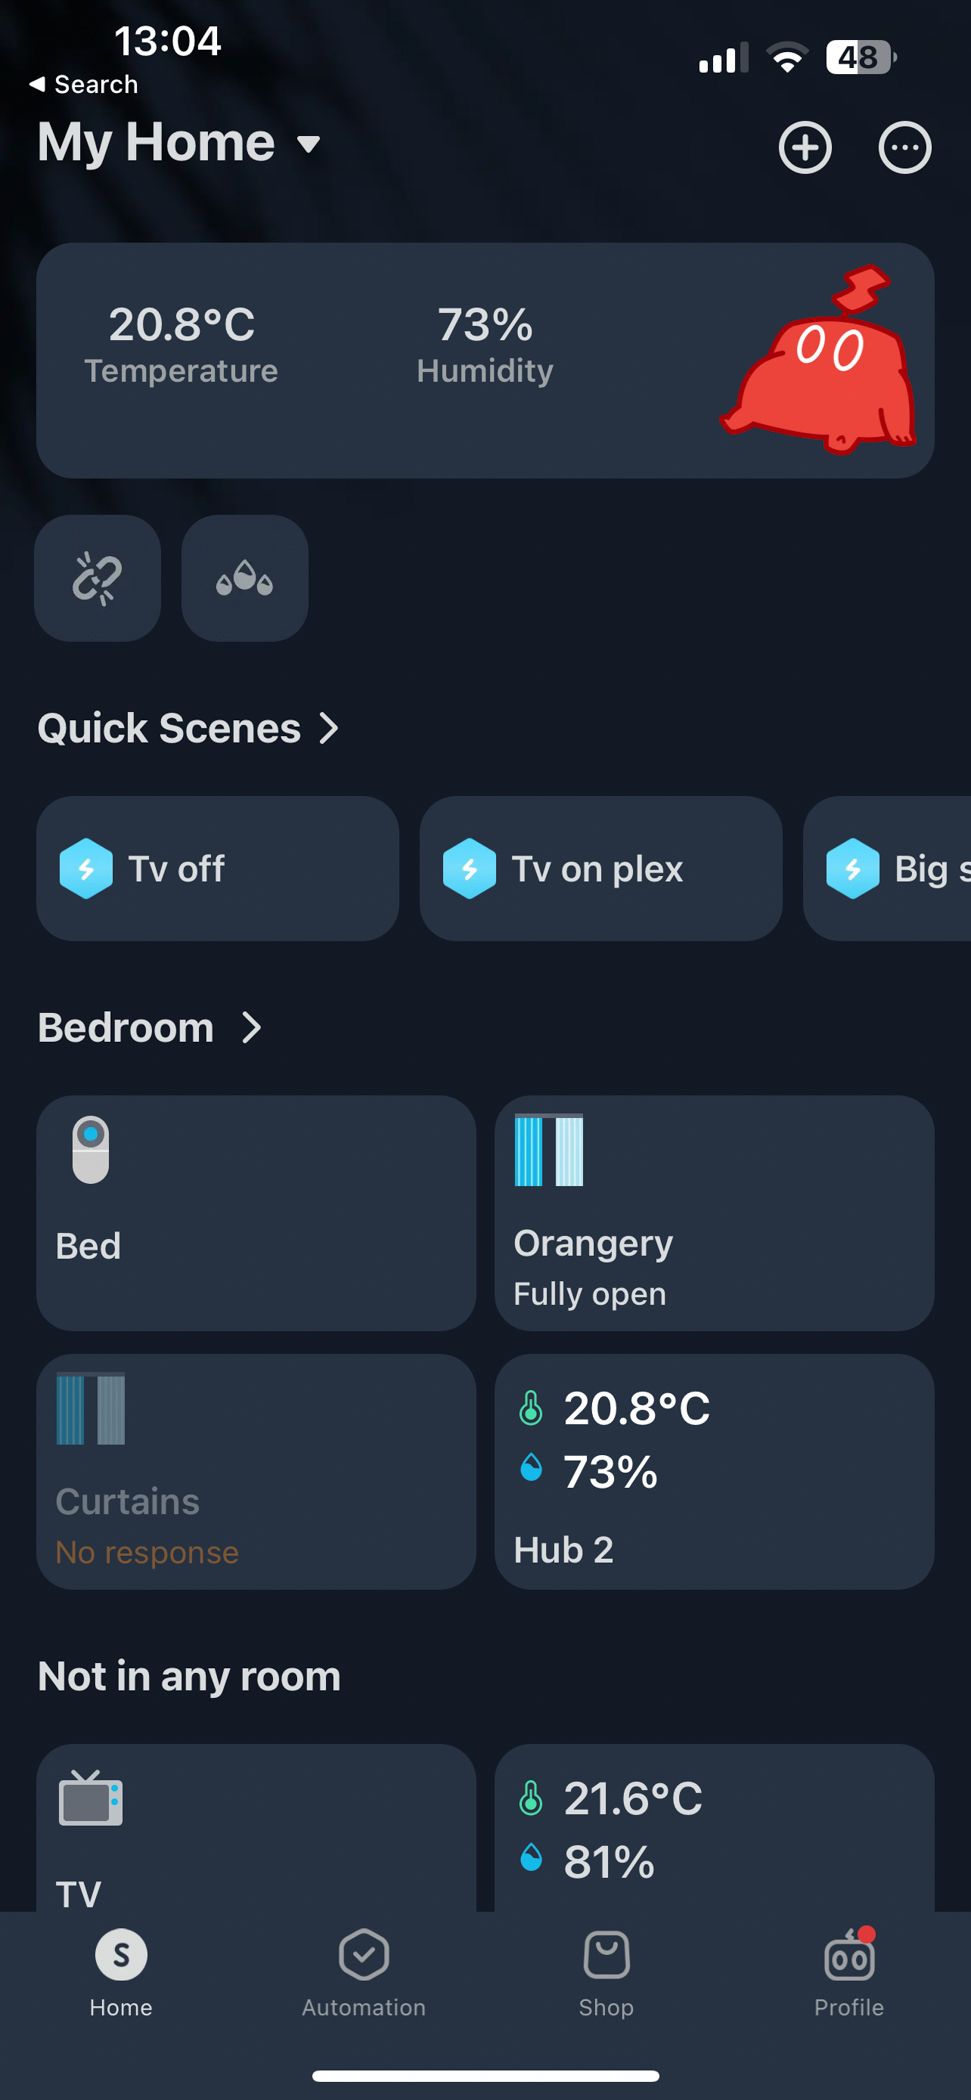The height and width of the screenshot is (2100, 971).
Task: Tap the broken link shortcut icon
Action: [97, 578]
